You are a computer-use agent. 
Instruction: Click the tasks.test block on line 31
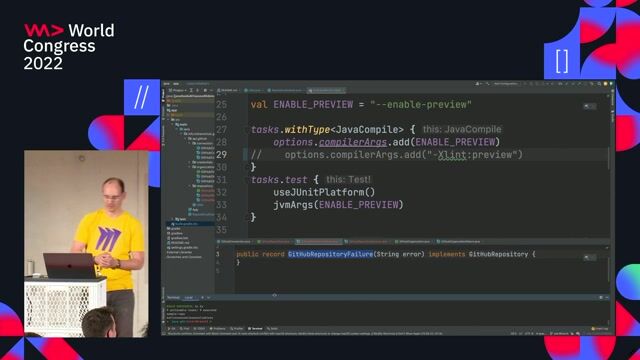(279, 180)
